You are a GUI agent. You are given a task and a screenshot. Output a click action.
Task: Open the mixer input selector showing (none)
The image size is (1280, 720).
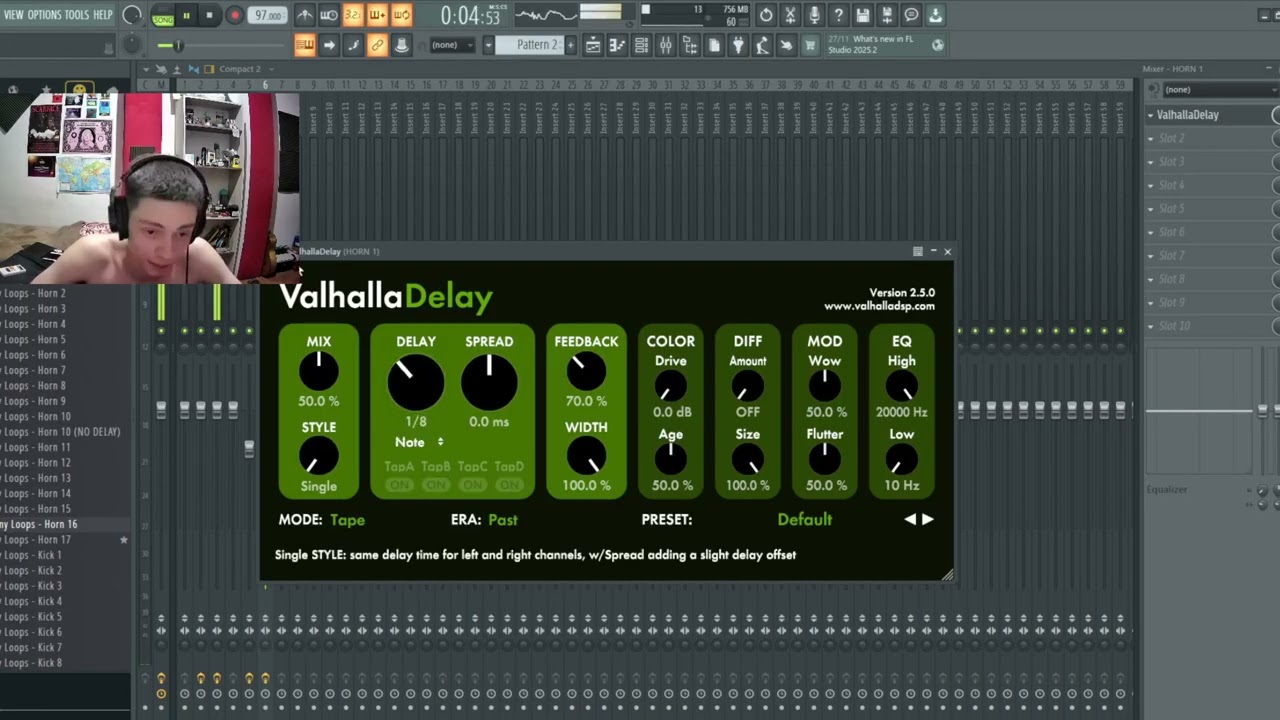(1220, 90)
